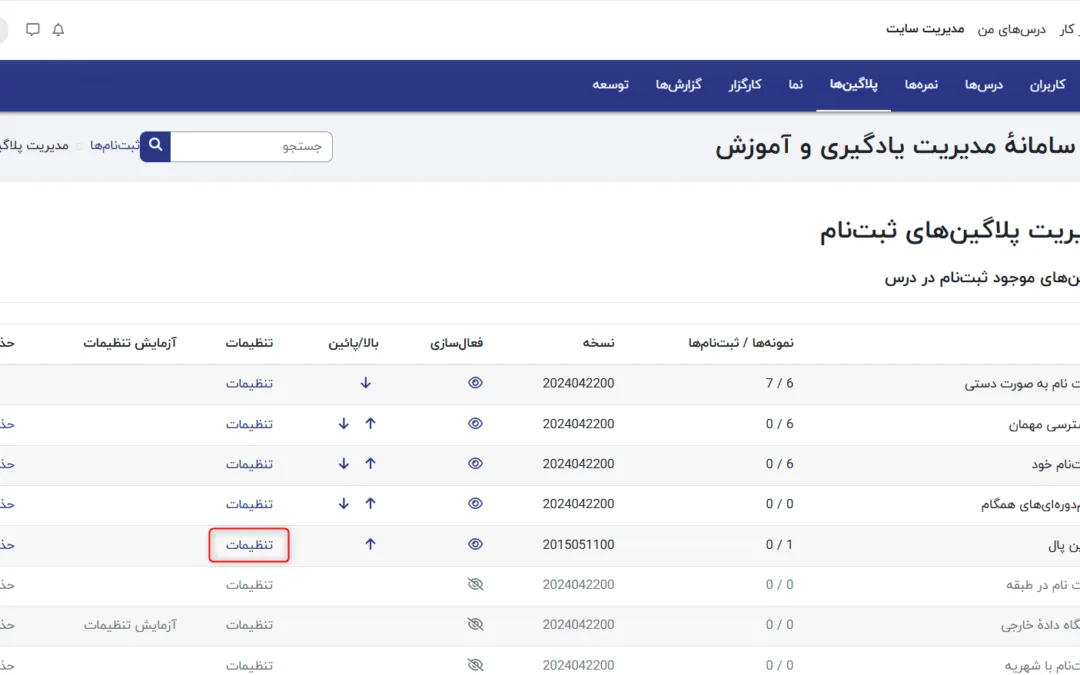
Task: Move self enrolment plugin down with arrow
Action: [x=344, y=464]
